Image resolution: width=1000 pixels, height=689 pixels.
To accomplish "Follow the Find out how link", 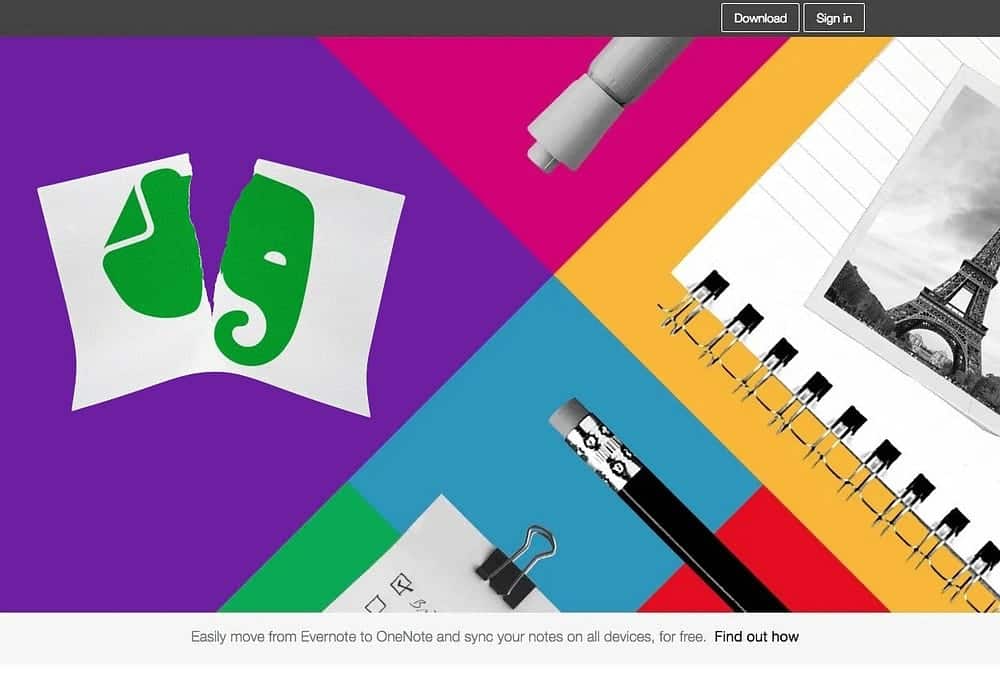I will click(x=756, y=636).
